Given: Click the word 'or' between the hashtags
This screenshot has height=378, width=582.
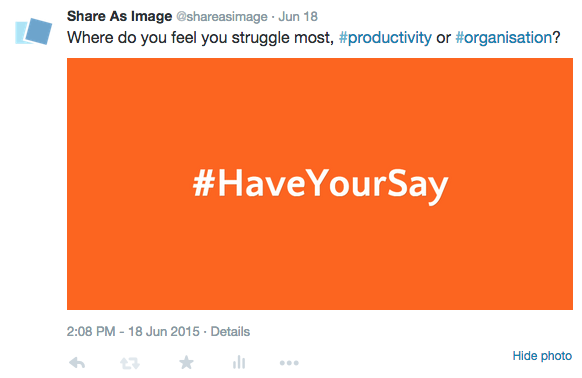Looking at the screenshot, I should click(444, 39).
